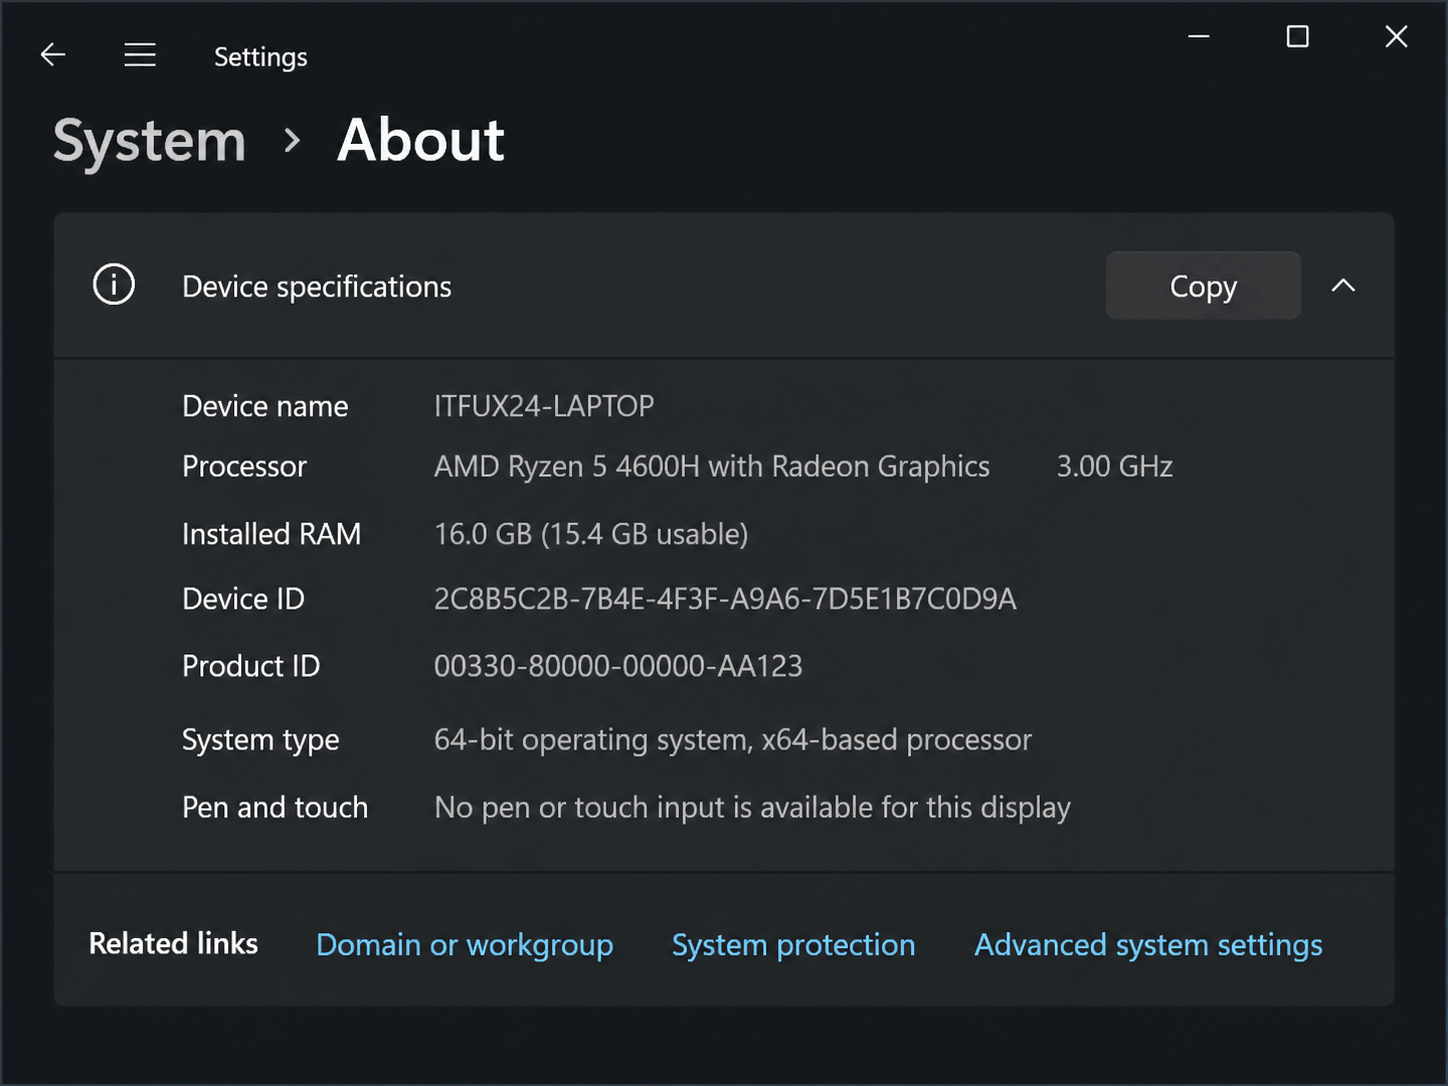1448x1086 pixels.
Task: Click the Device name label
Action: (265, 406)
